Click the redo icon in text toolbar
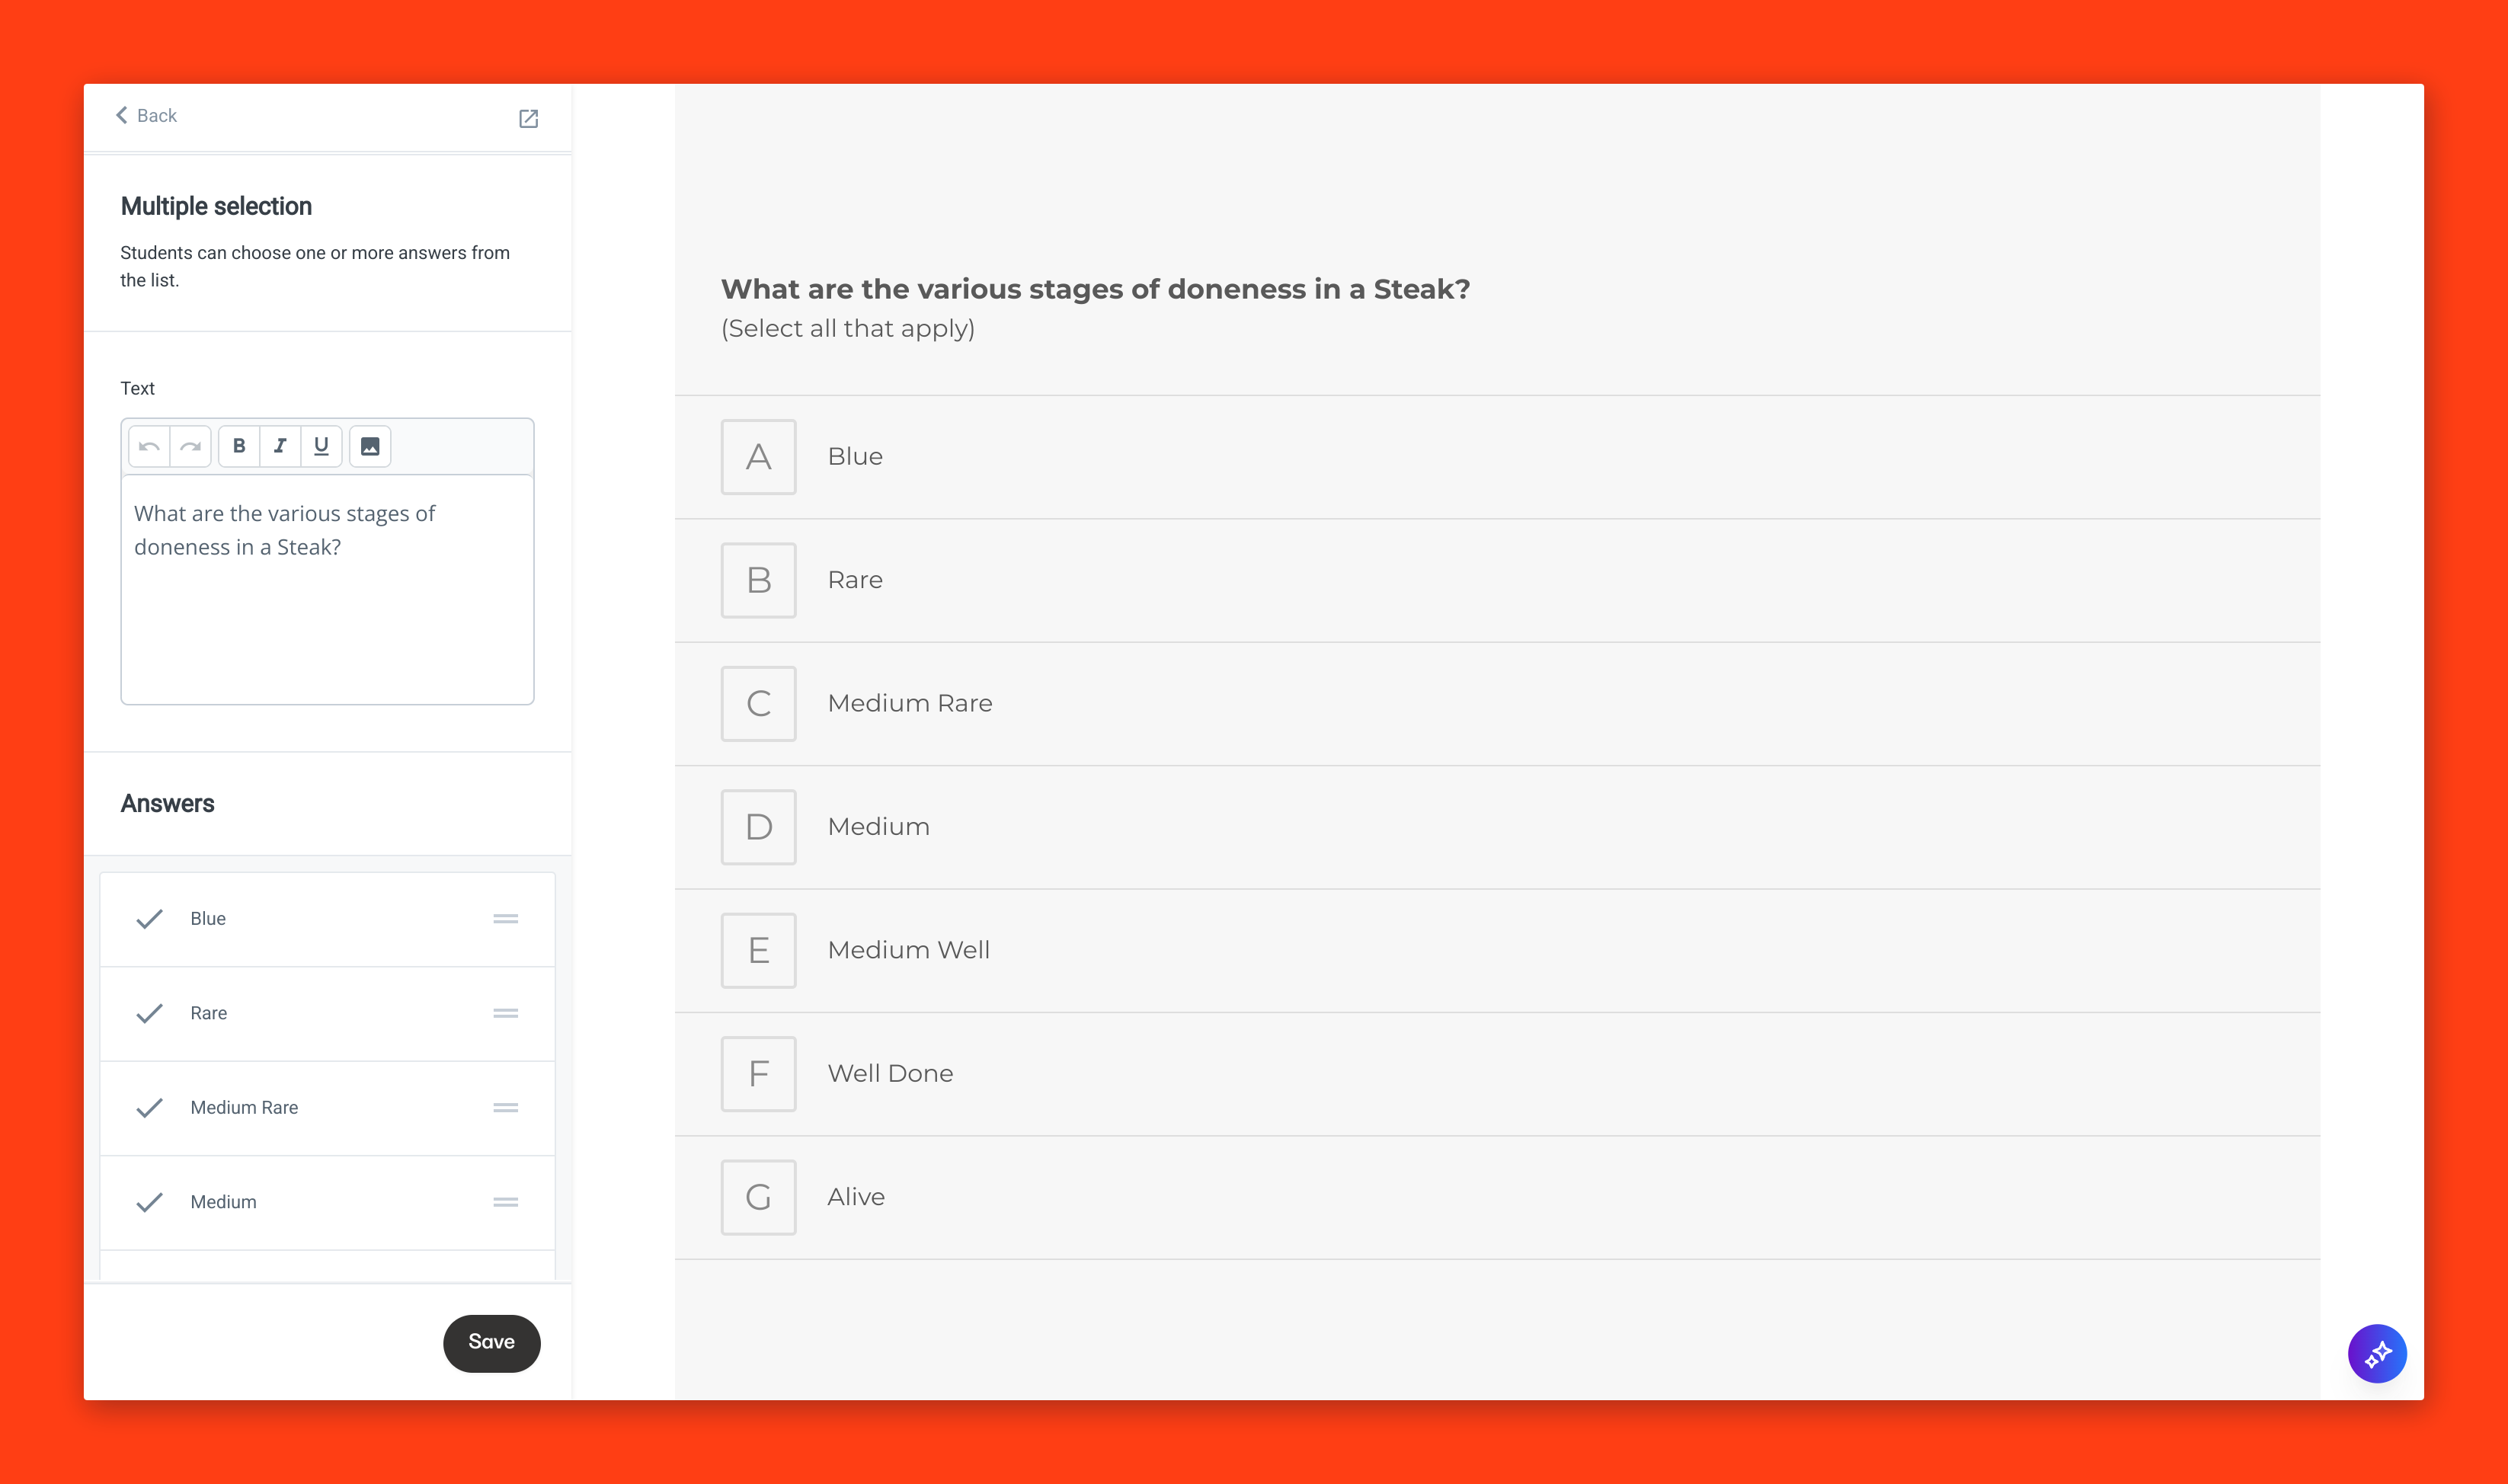Image resolution: width=2508 pixels, height=1484 pixels. click(190, 446)
